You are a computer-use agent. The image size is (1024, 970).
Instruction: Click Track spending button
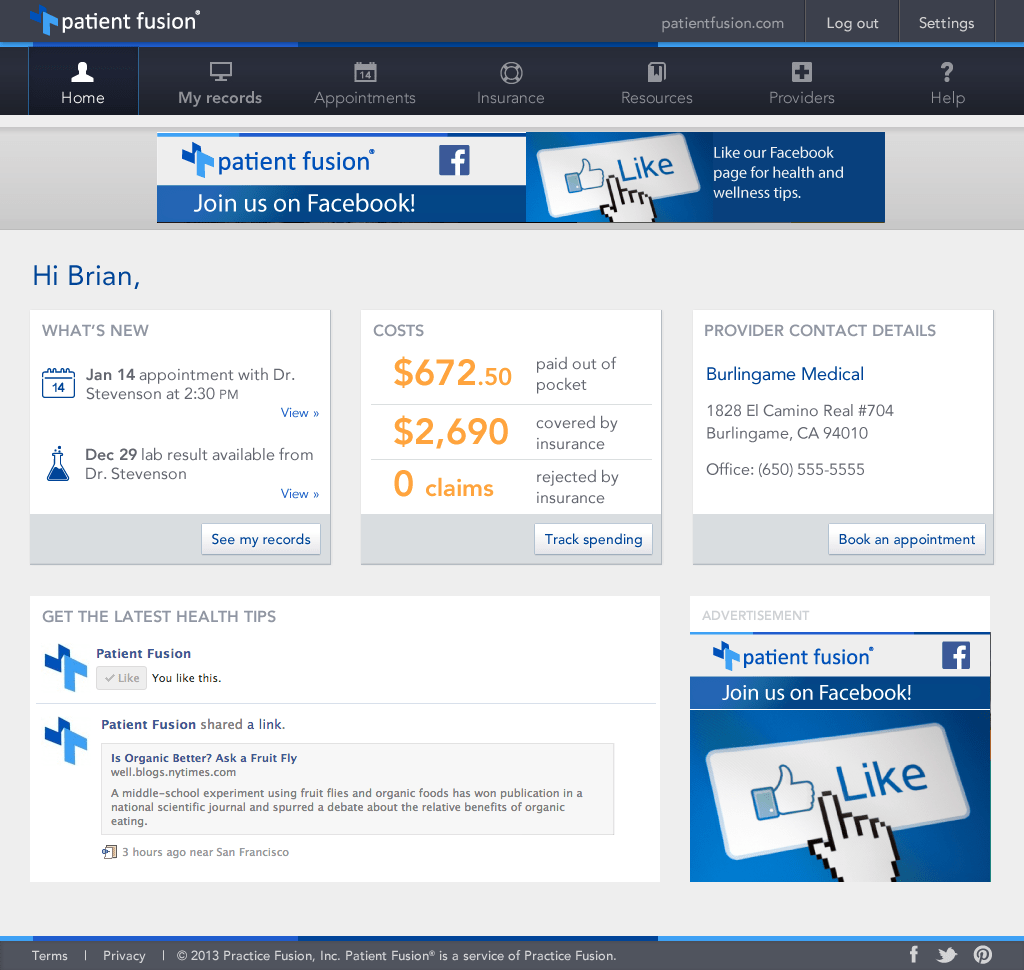tap(593, 539)
